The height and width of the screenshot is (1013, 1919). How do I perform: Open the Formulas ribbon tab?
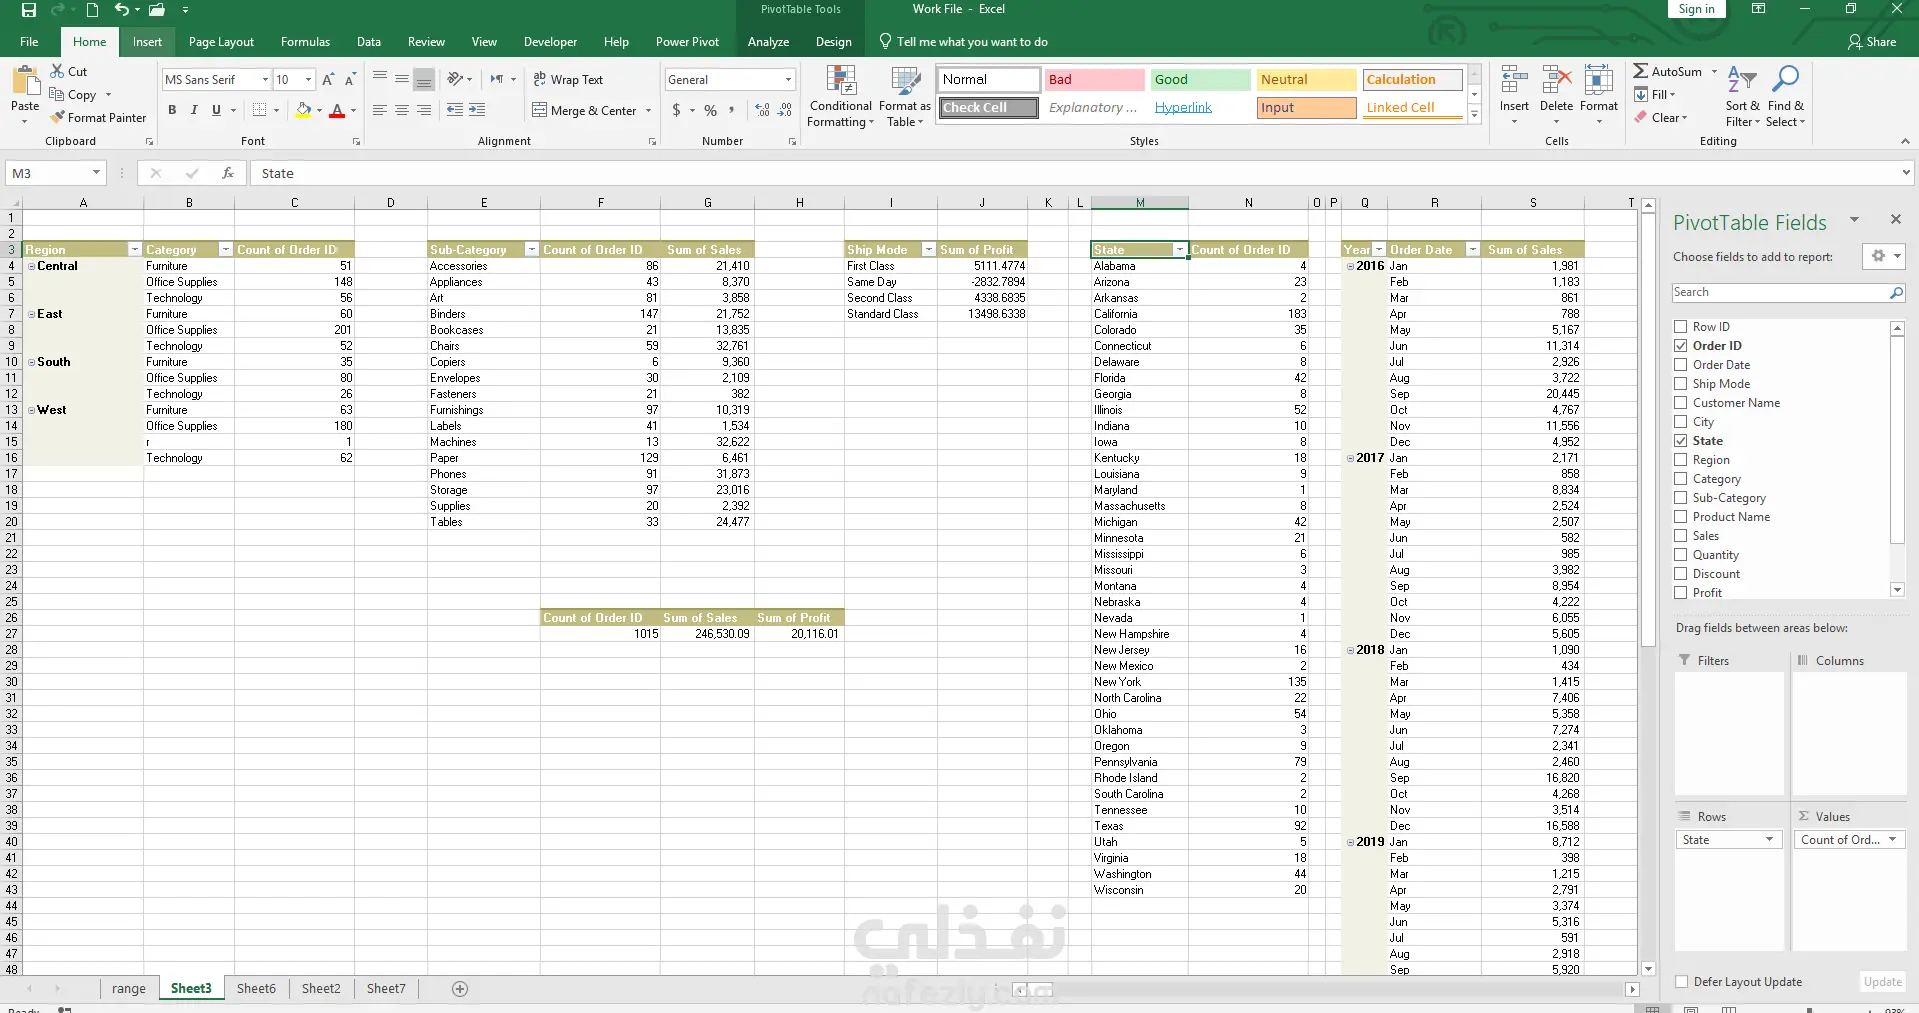[305, 41]
